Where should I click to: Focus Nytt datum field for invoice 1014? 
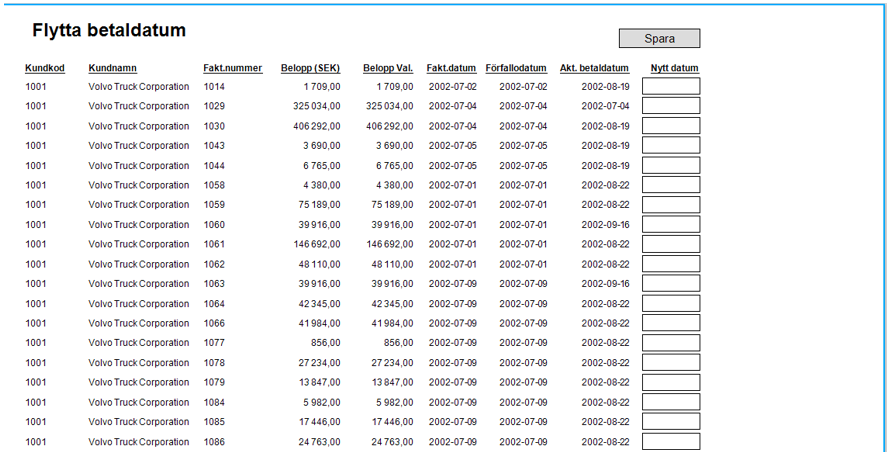pyautogui.click(x=671, y=86)
